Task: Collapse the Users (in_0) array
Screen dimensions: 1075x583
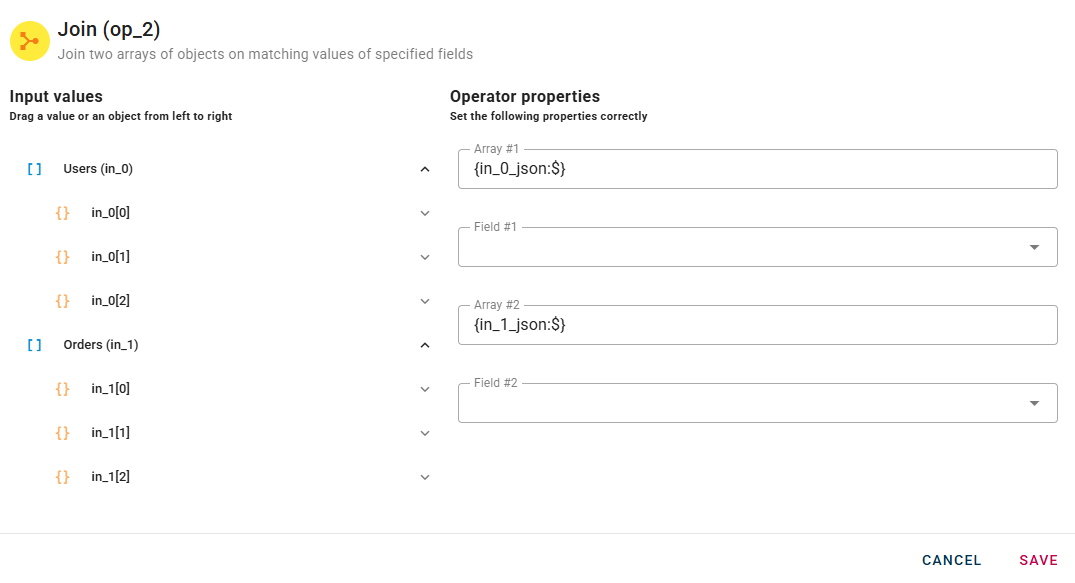Action: pos(425,169)
